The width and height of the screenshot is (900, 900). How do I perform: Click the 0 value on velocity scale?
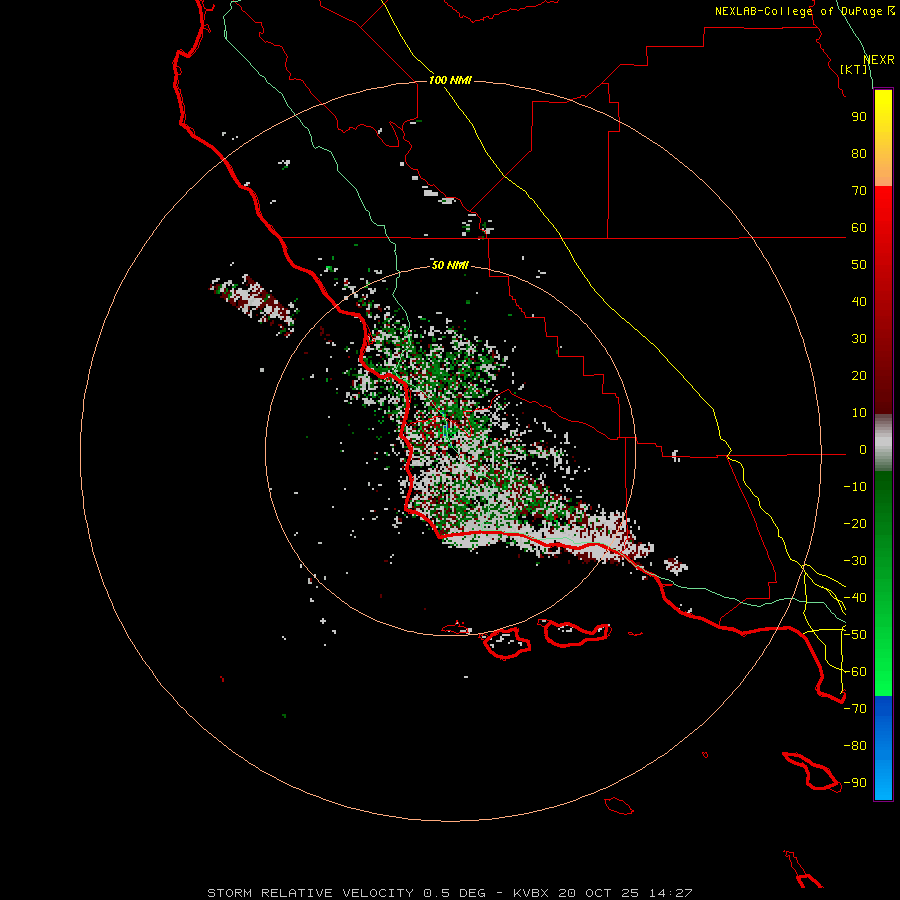[x=863, y=450]
